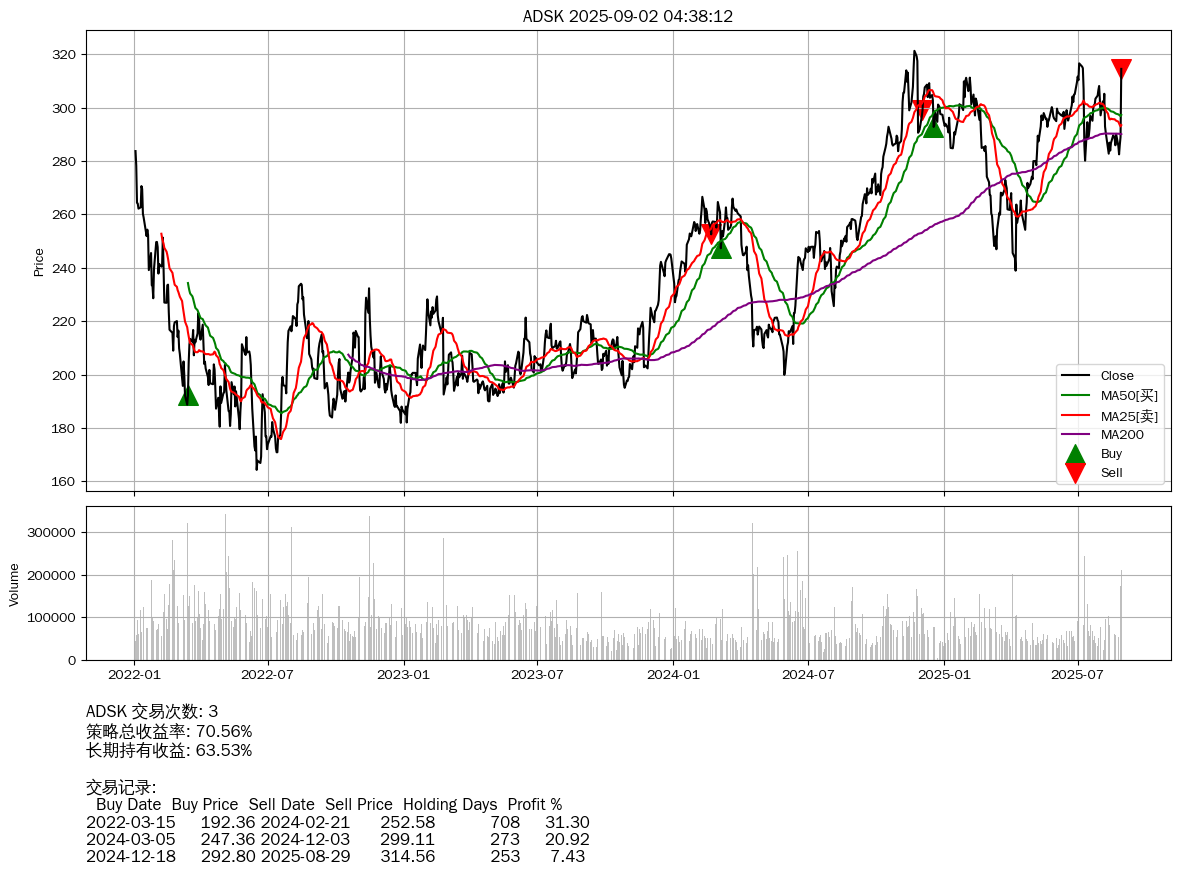Viewport: 1180px width, 875px height.
Task: Click the MA50[买] legend label
Action: [1128, 396]
